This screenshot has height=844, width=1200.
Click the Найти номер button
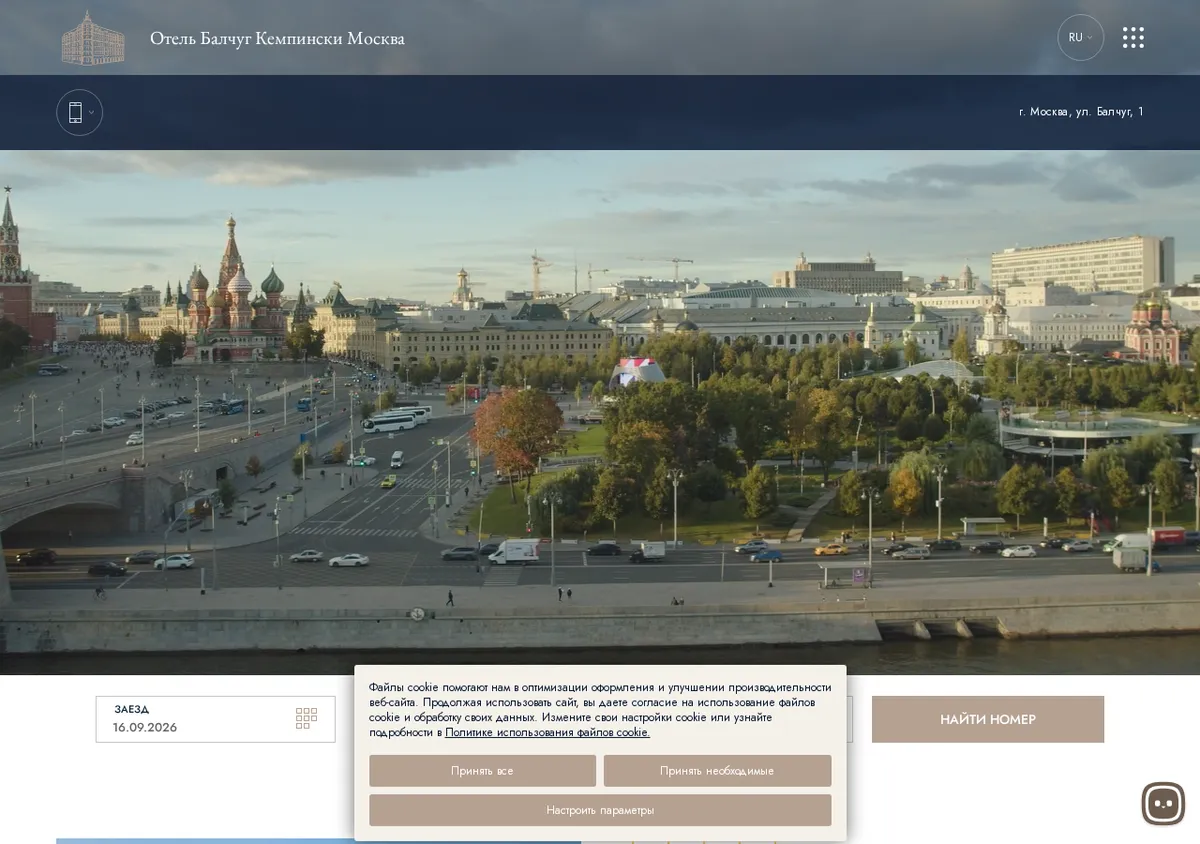(988, 719)
